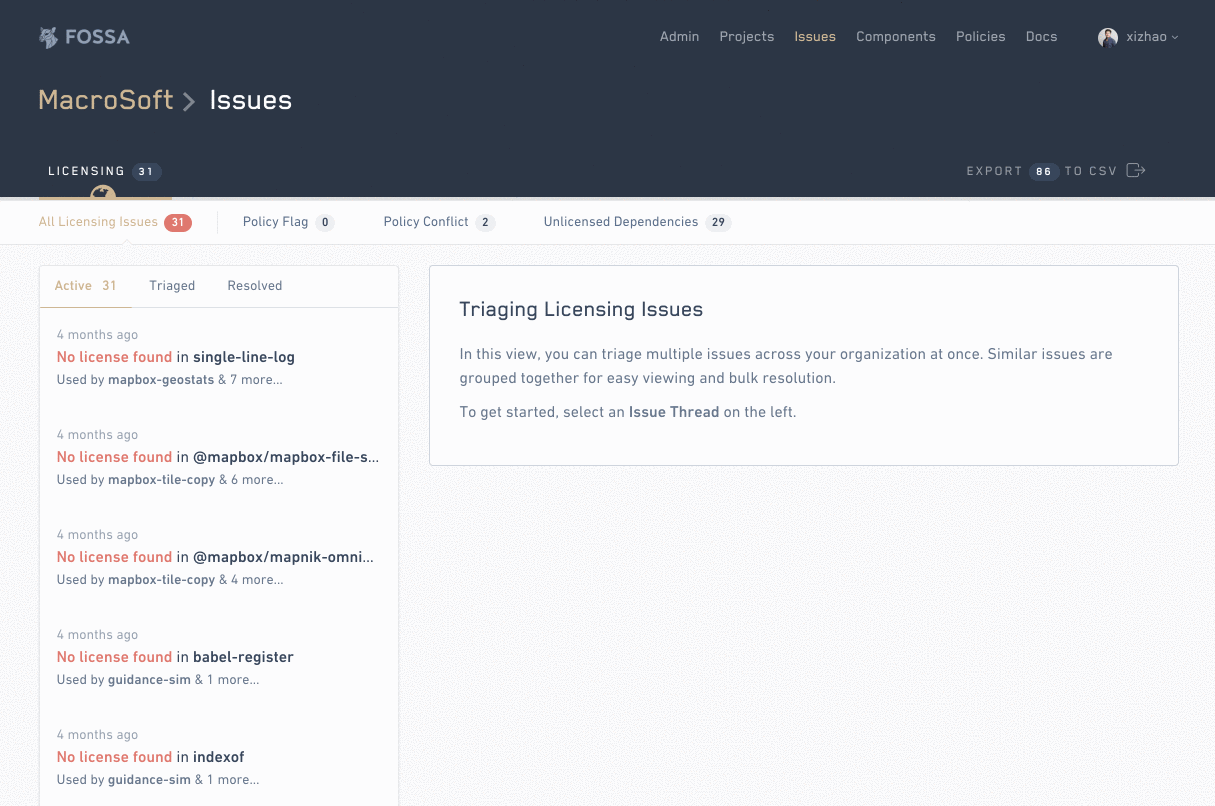1215x806 pixels.
Task: Click 'Used by mapbox-tile-copy & 4 more...'
Action: (x=170, y=580)
